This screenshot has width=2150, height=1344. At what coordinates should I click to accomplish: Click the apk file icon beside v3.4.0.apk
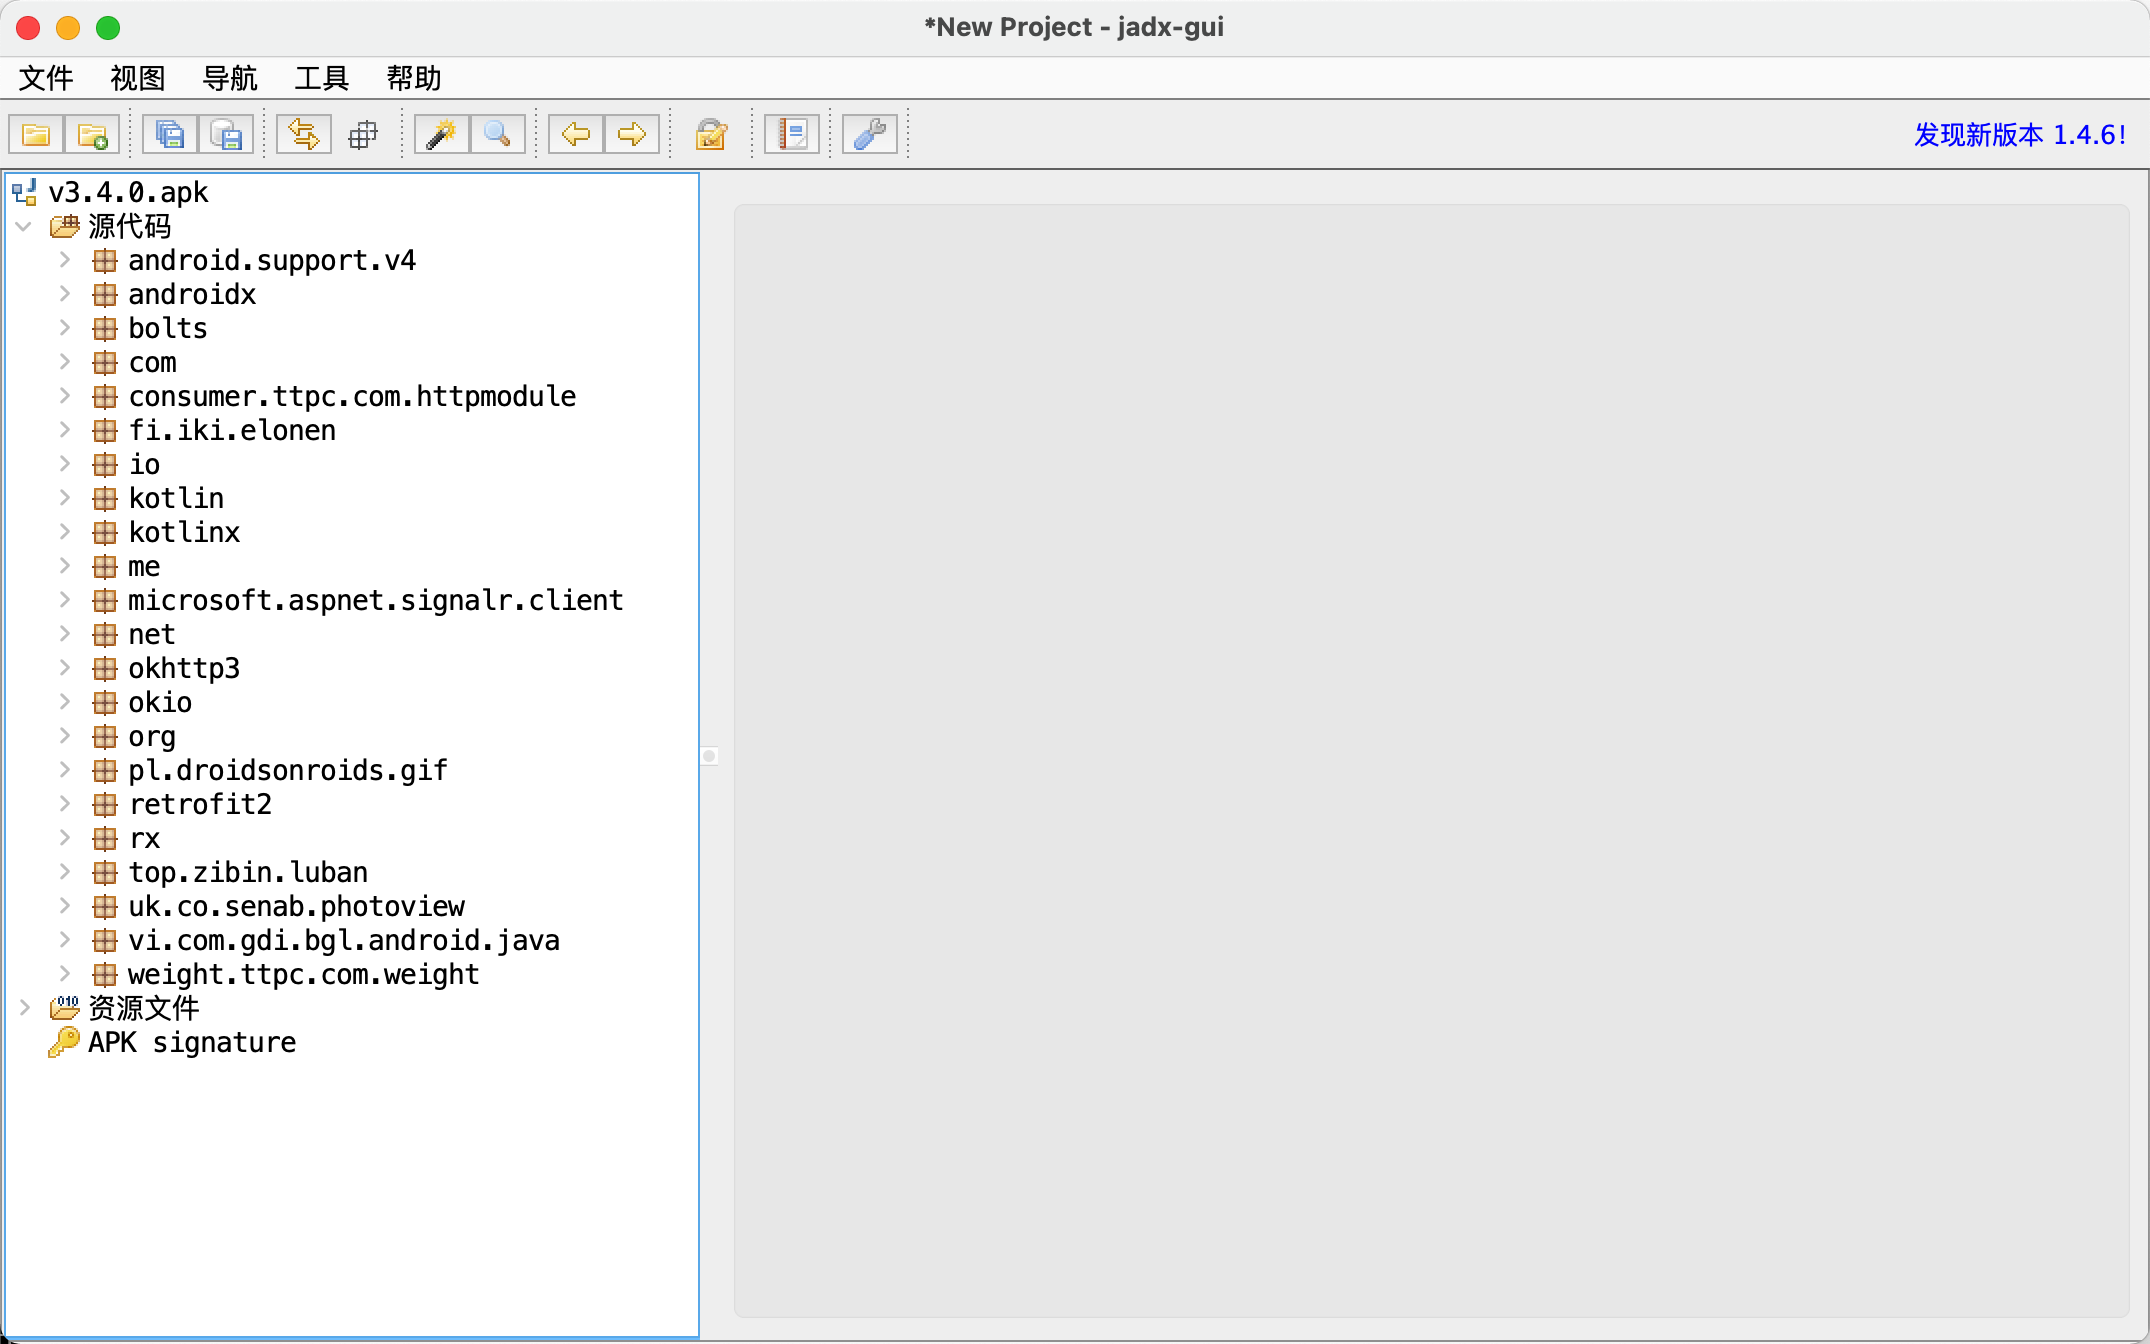click(x=25, y=192)
